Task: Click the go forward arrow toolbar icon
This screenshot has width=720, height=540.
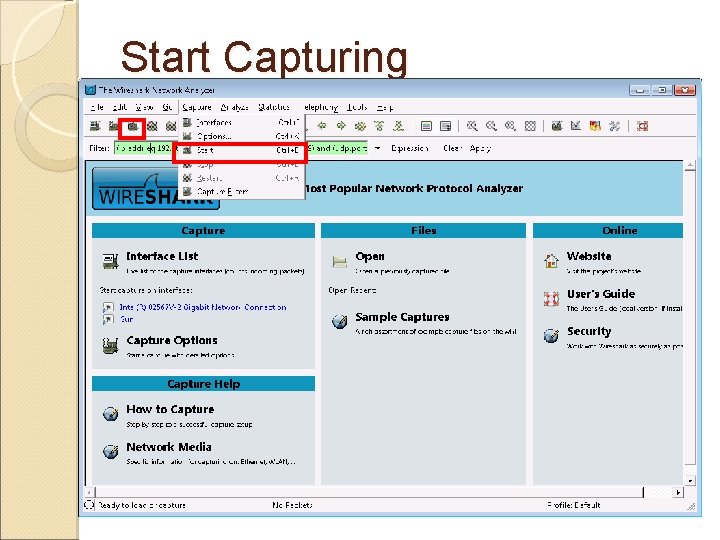Action: click(341, 125)
